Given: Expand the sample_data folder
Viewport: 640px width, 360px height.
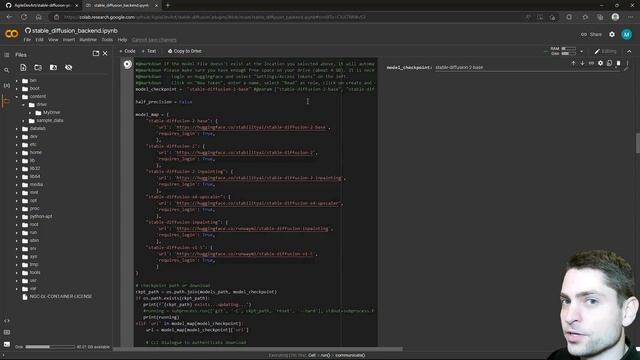Looking at the screenshot, I should (x=23, y=121).
